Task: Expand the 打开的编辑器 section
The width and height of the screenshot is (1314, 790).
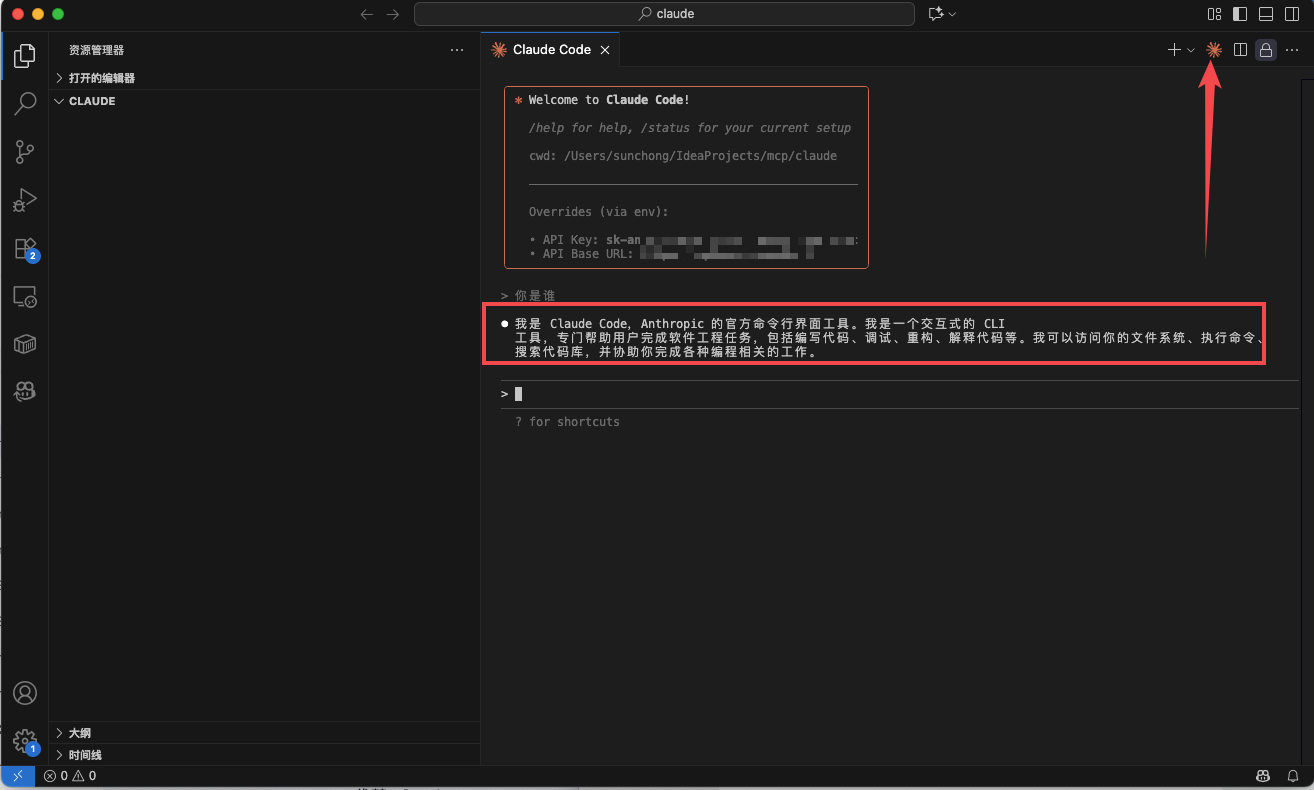Action: 101,78
